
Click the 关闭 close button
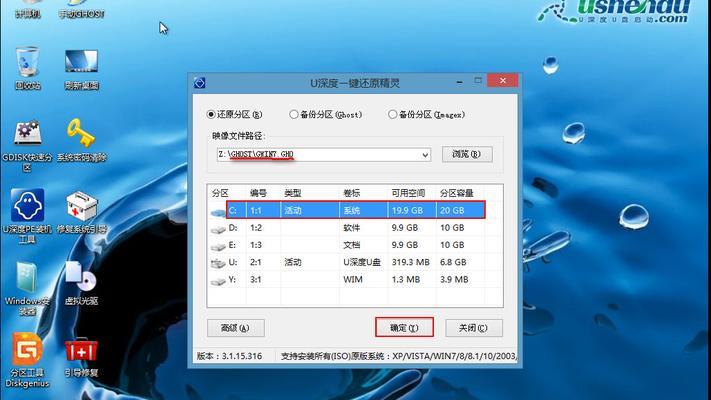[473, 328]
